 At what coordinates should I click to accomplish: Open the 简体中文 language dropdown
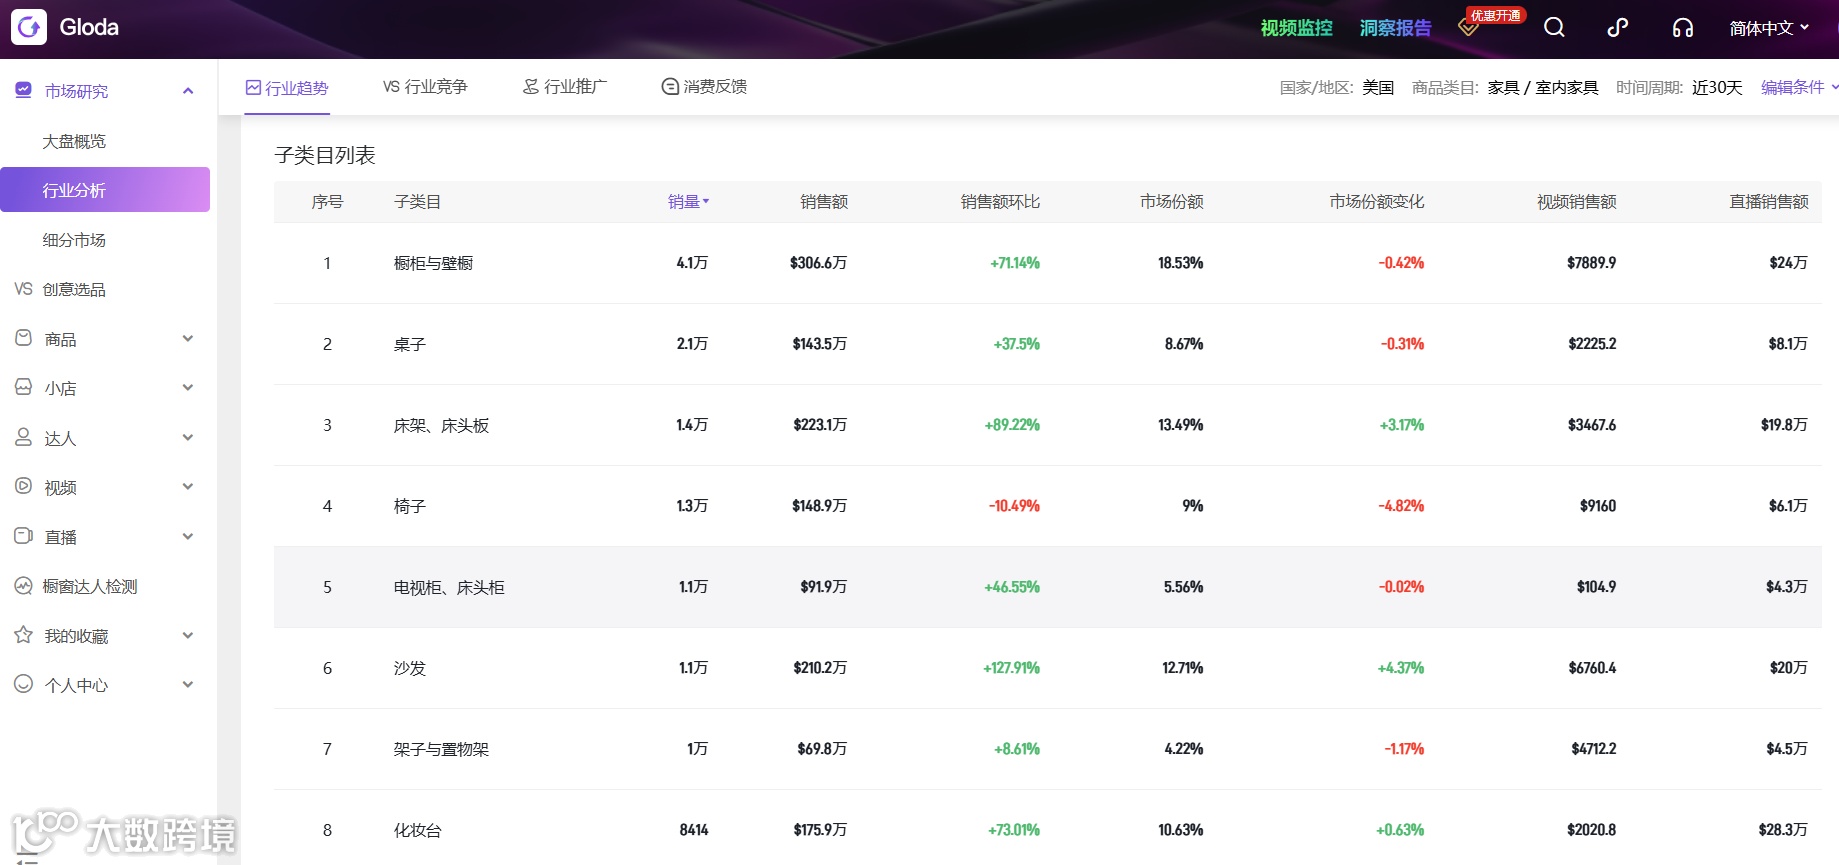pos(1769,28)
